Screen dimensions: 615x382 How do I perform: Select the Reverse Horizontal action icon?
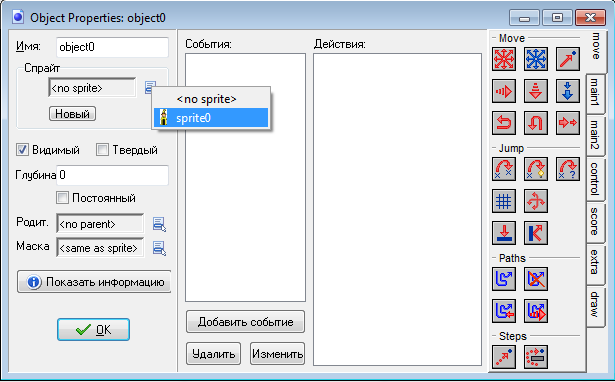point(504,123)
